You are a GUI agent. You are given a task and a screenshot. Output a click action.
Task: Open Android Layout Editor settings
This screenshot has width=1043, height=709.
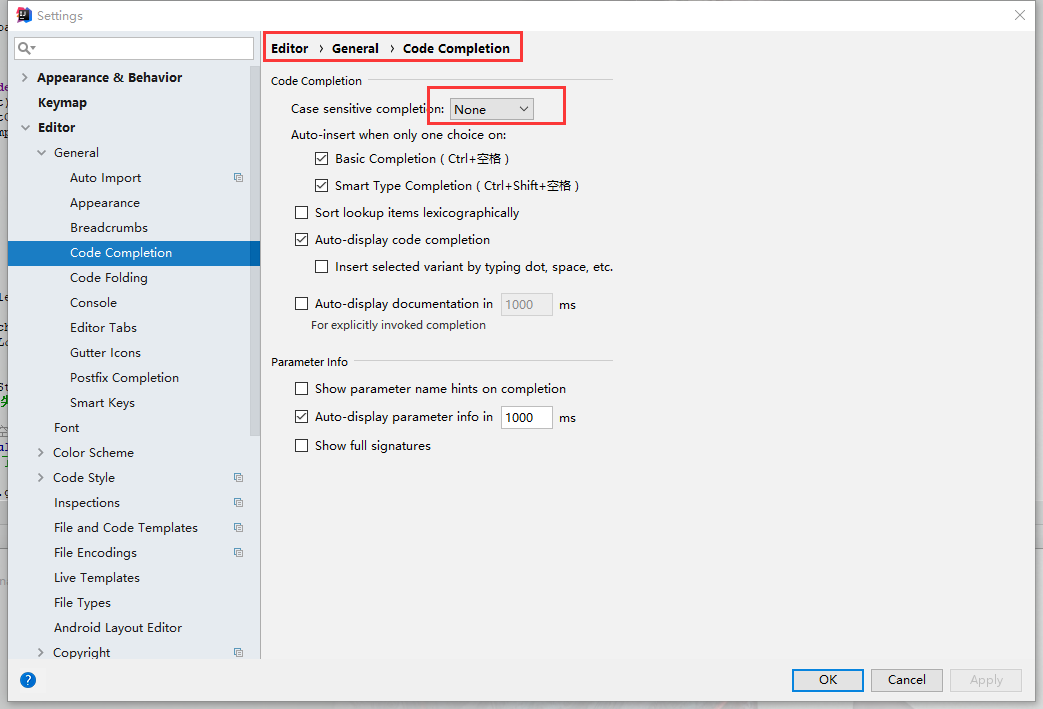[118, 628]
